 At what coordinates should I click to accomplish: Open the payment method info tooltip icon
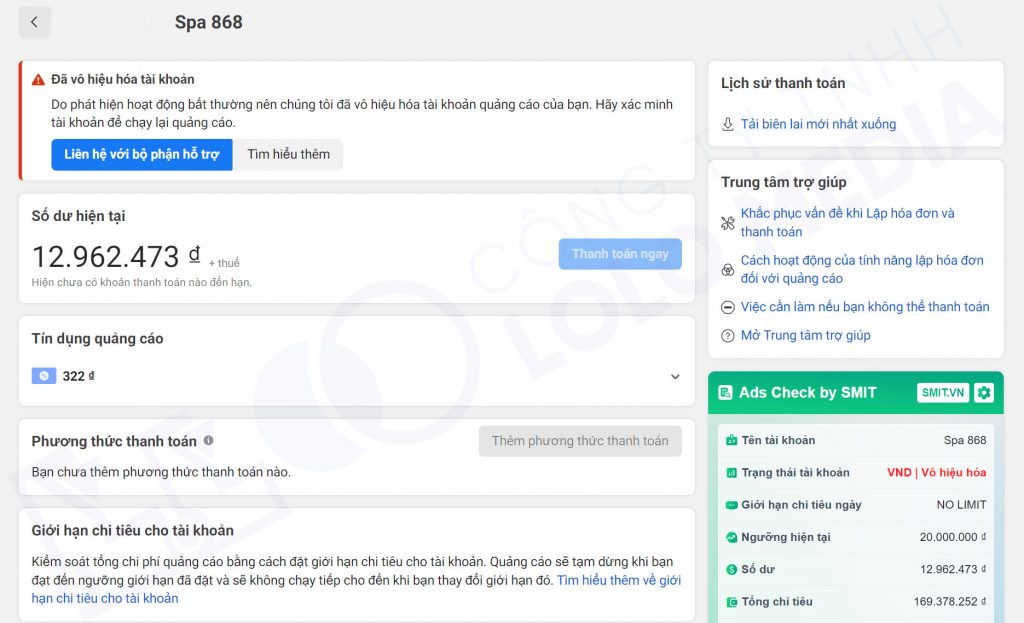point(208,441)
